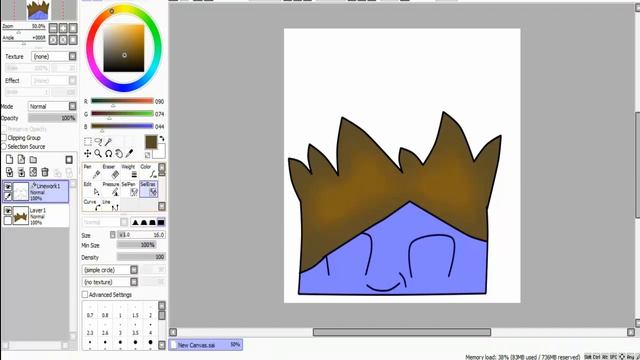Click the brown foreground color swatch
The width and height of the screenshot is (640, 360).
coord(151,142)
